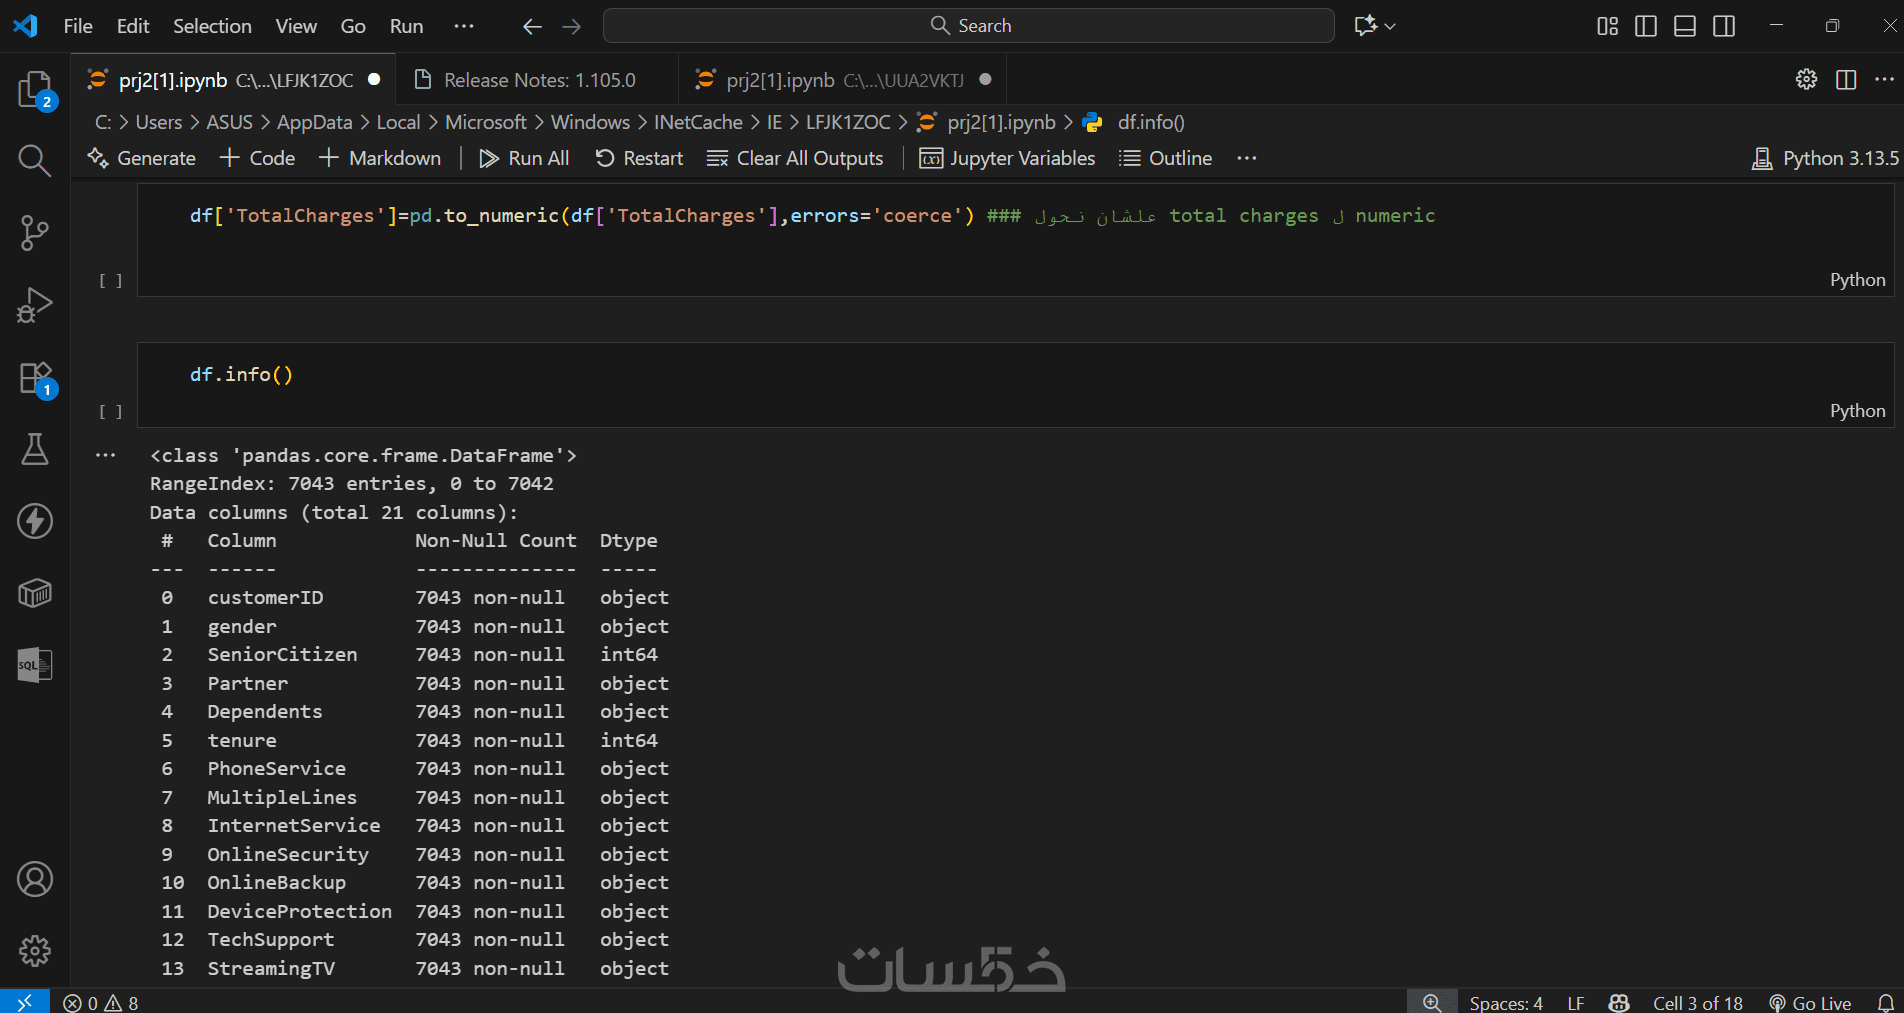Click the Search command center box
This screenshot has width=1904, height=1013.
[968, 26]
